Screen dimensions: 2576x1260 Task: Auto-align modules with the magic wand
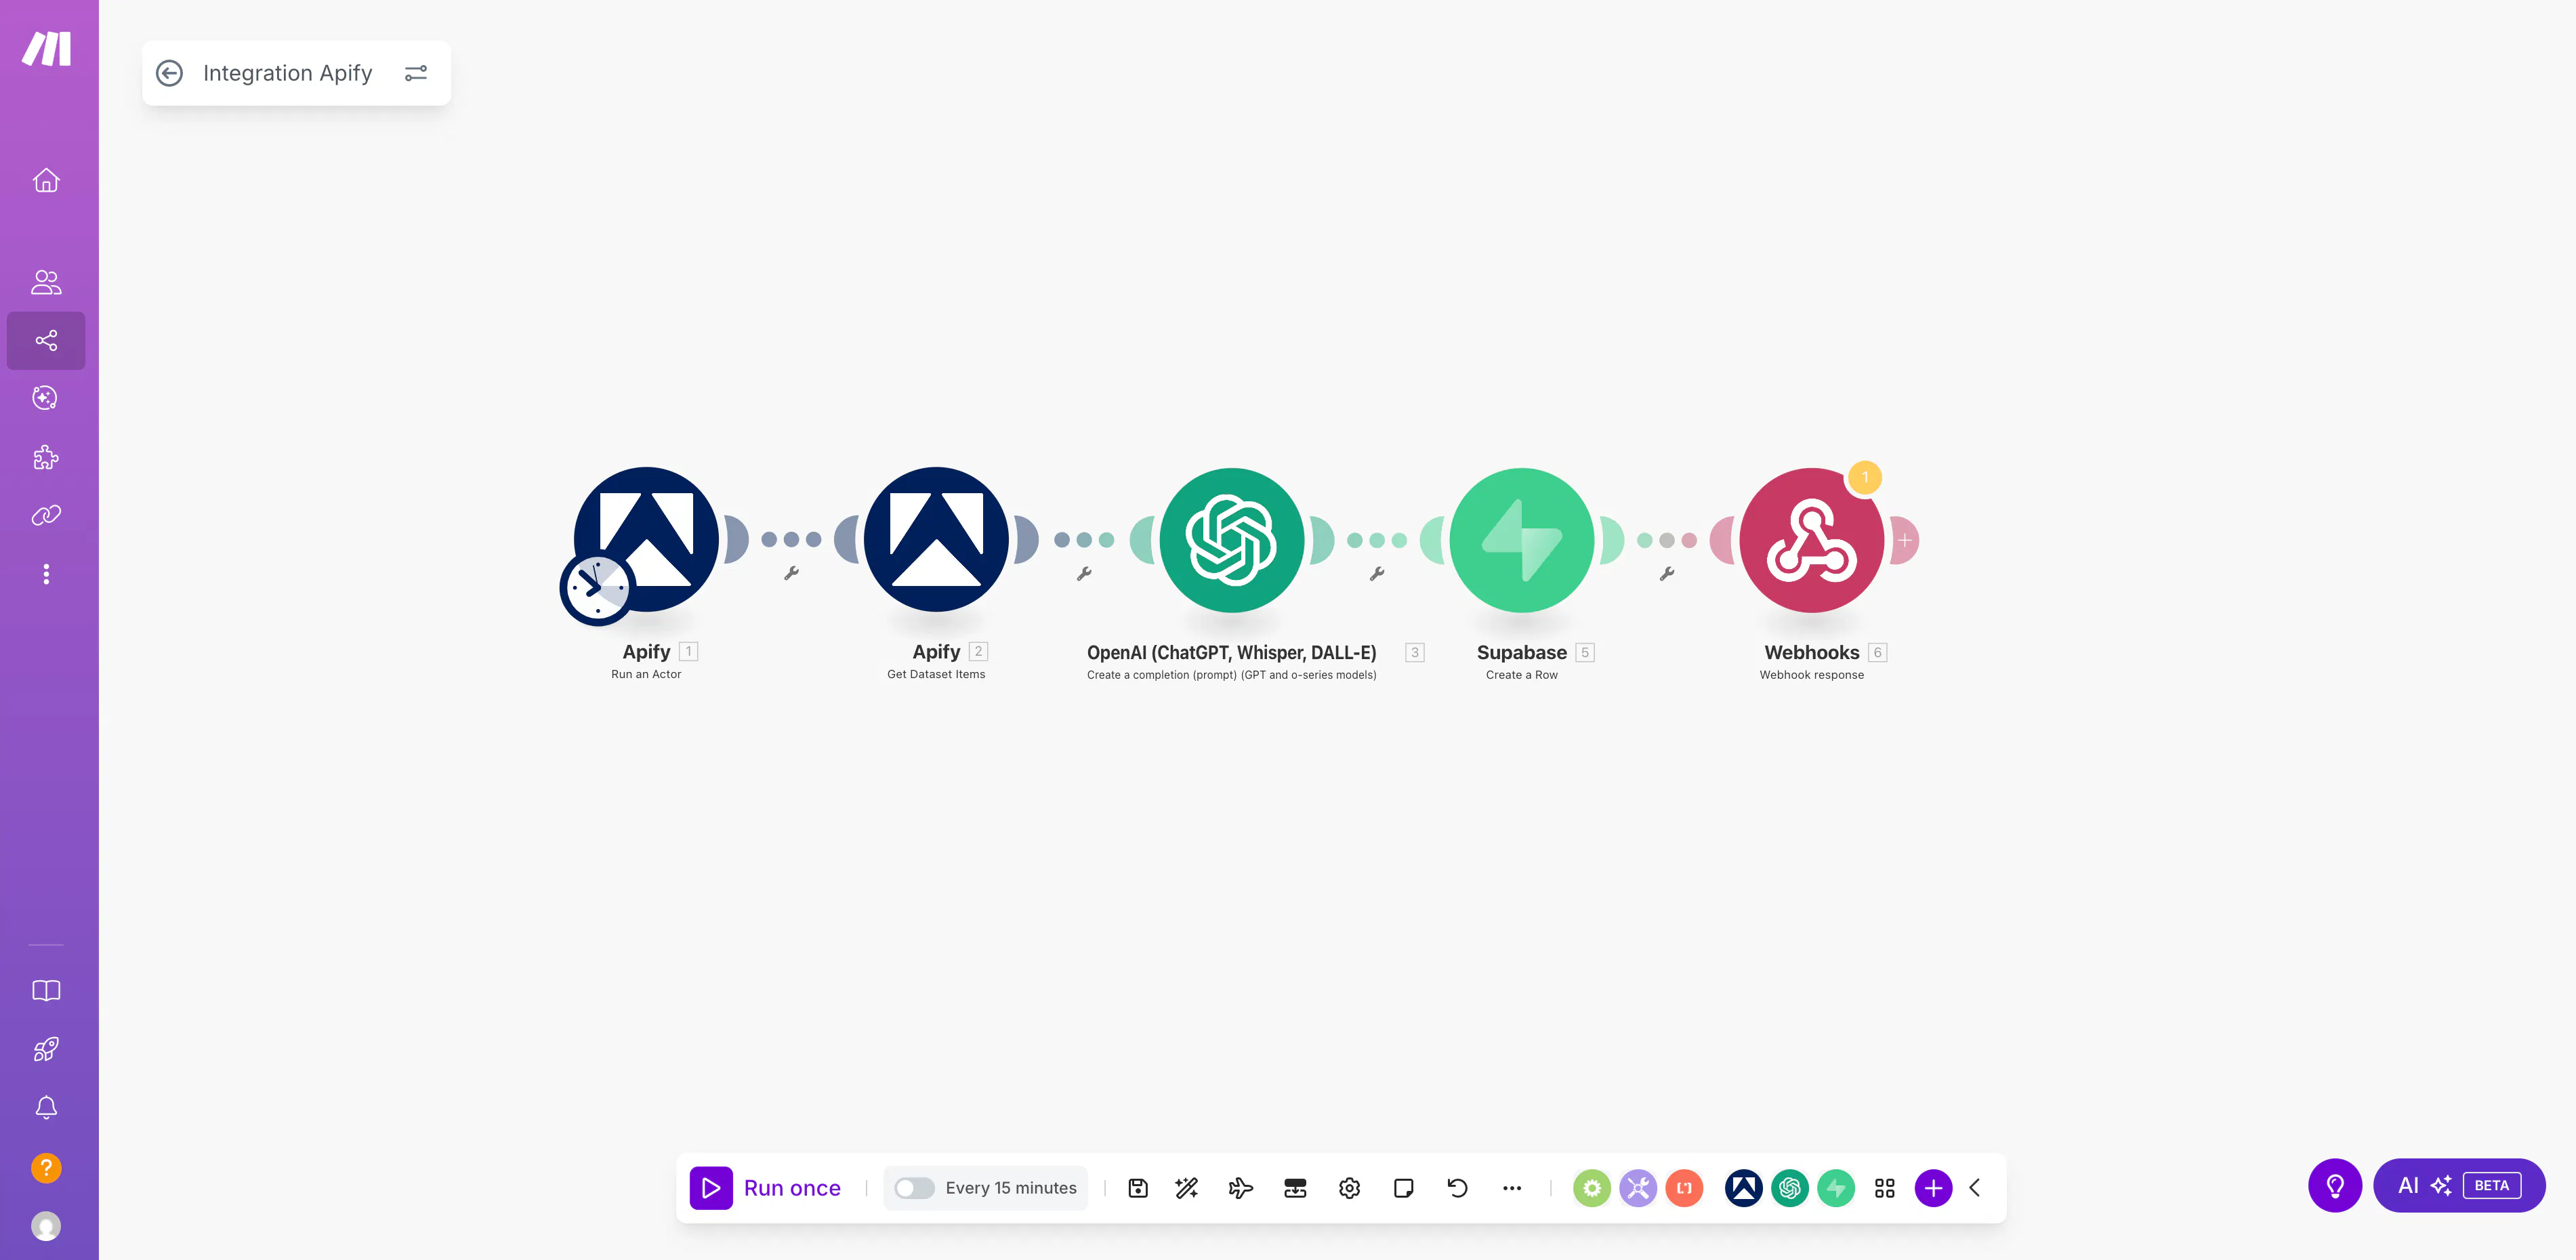(1187, 1188)
